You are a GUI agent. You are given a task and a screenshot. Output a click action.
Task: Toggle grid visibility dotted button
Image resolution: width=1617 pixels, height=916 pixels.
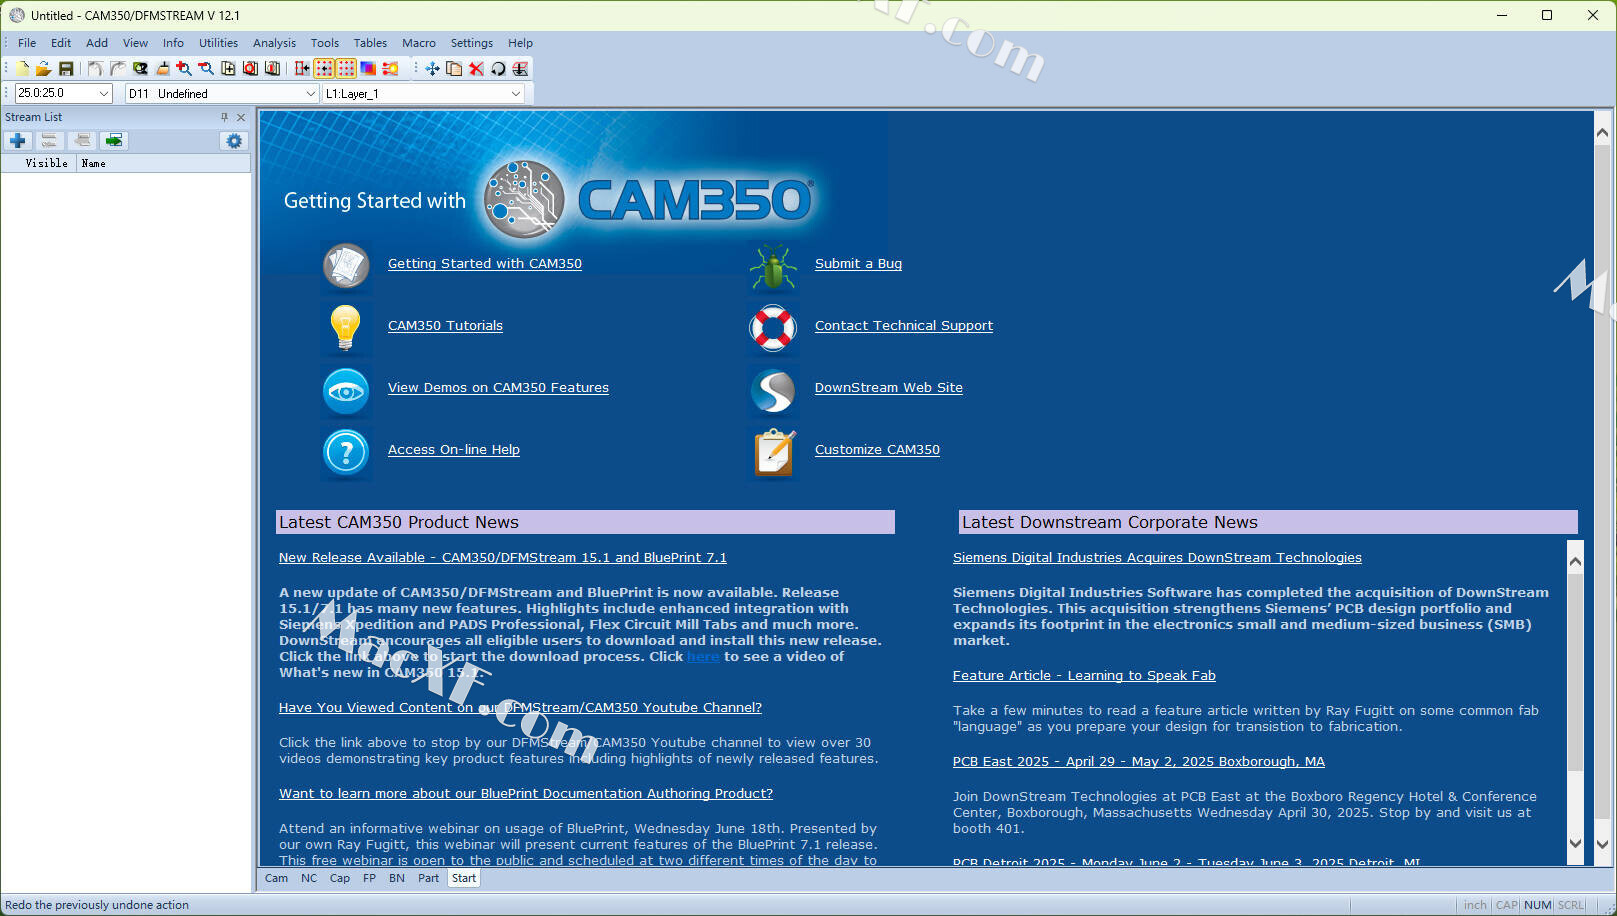point(346,68)
